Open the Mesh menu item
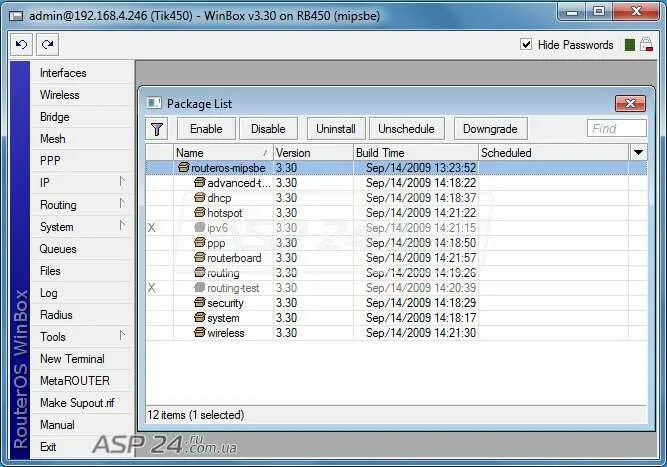The height and width of the screenshot is (467, 667). click(83, 139)
